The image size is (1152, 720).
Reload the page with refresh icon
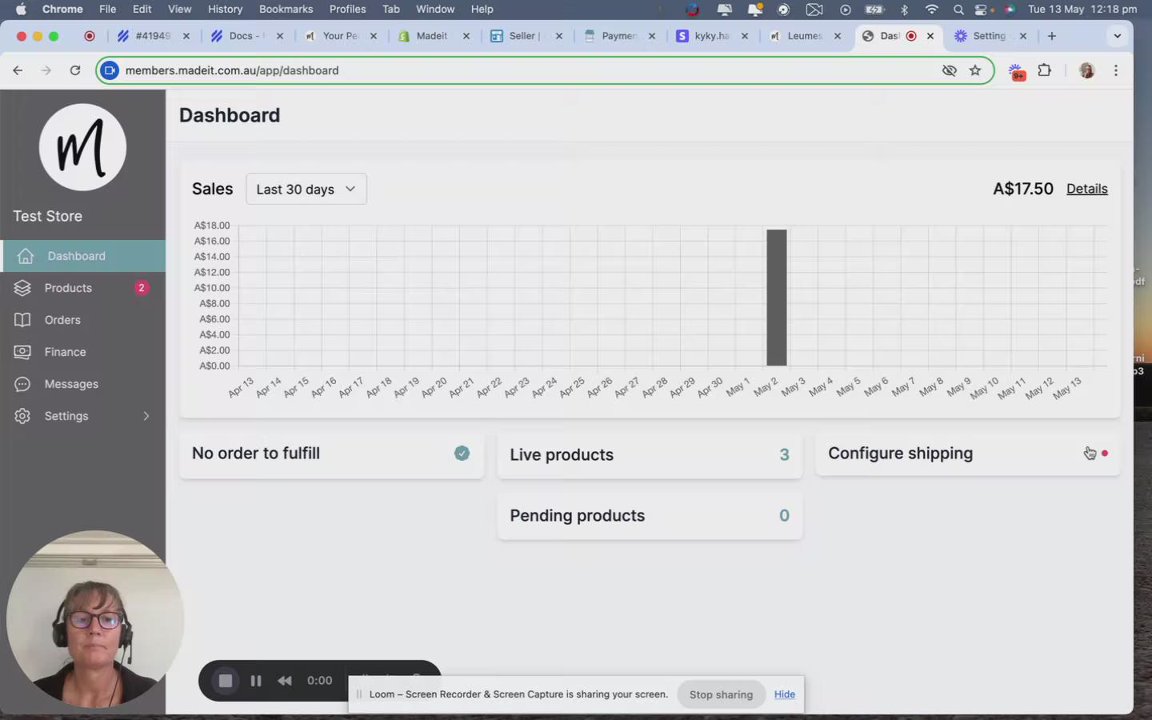tap(75, 71)
